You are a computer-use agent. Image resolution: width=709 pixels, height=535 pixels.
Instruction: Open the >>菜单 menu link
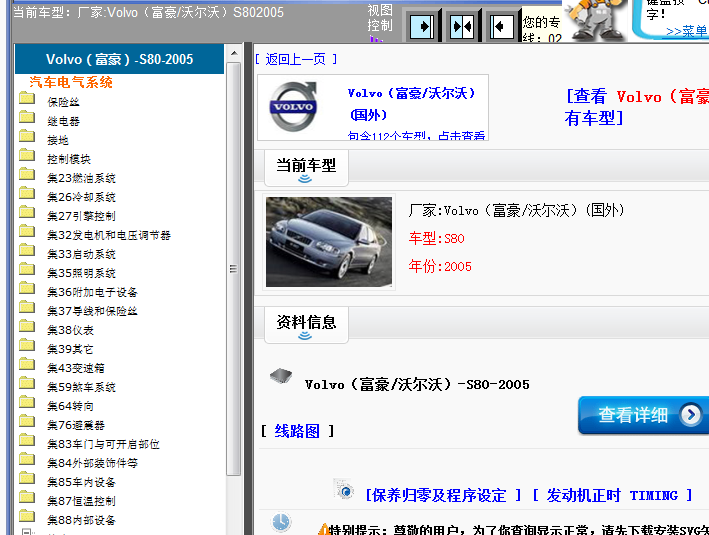686,31
